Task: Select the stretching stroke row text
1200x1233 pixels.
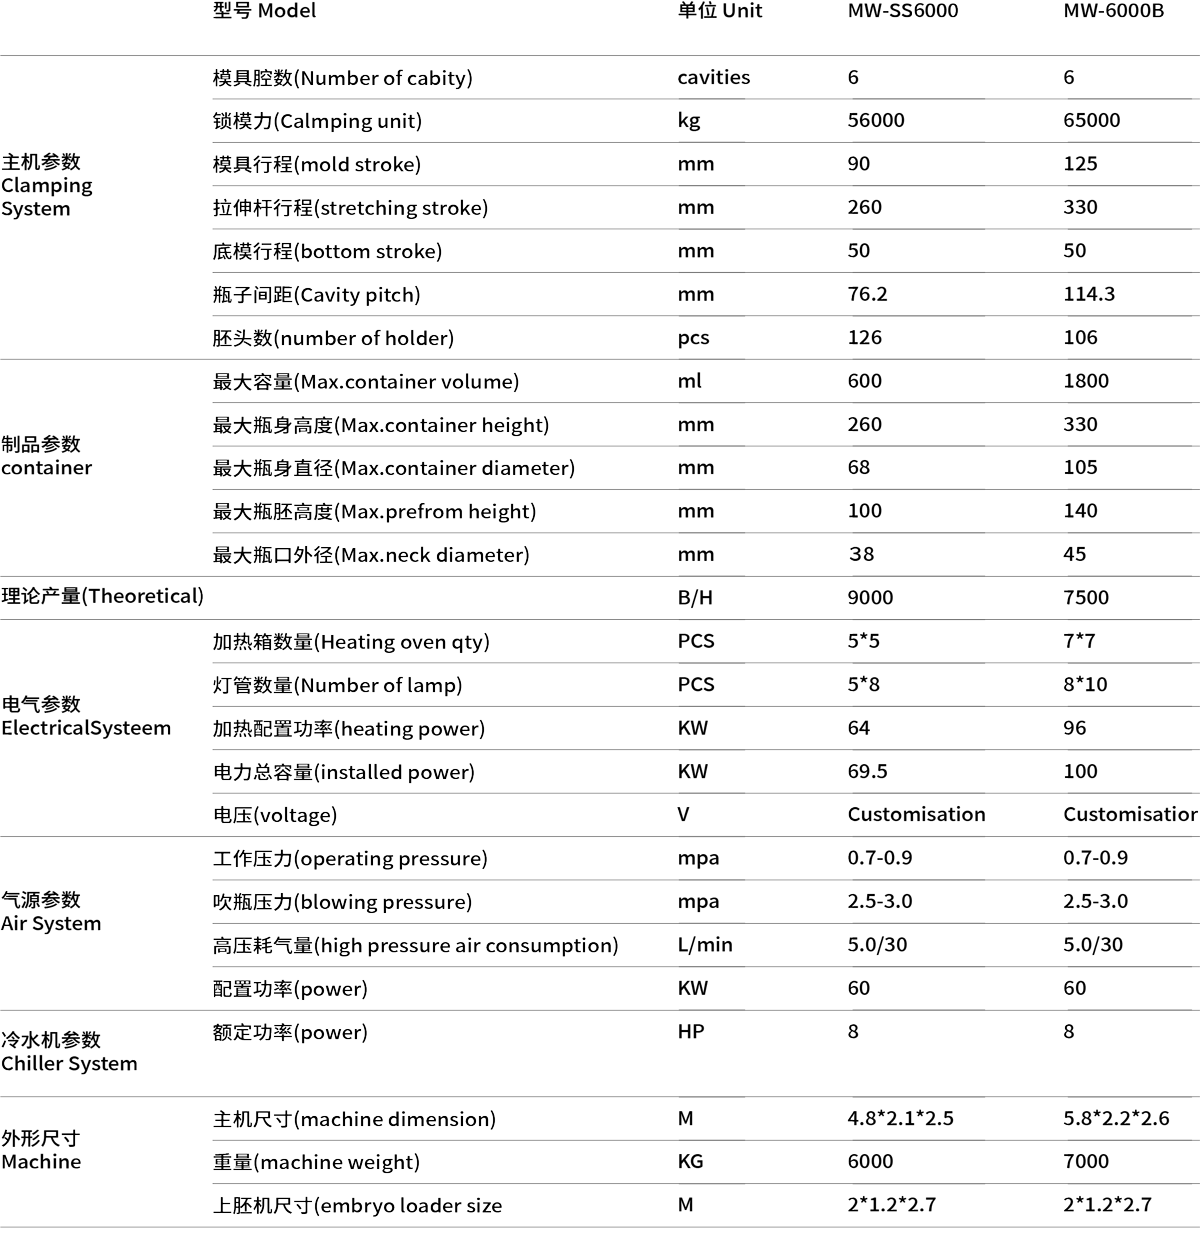Action: (x=350, y=208)
